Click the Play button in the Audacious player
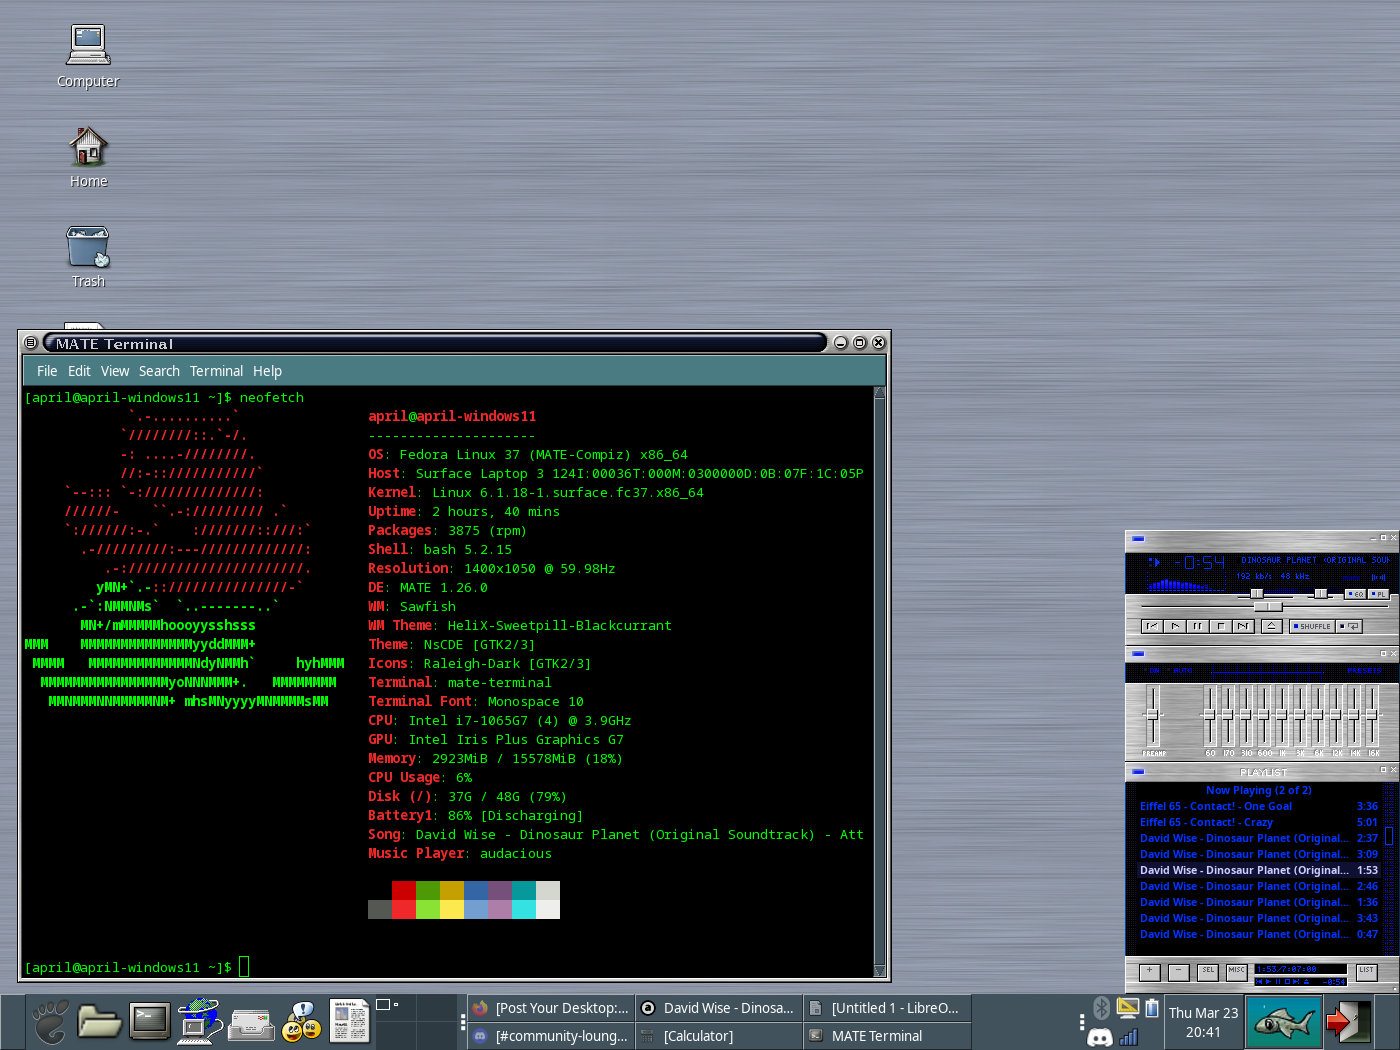1400x1050 pixels. (1175, 626)
